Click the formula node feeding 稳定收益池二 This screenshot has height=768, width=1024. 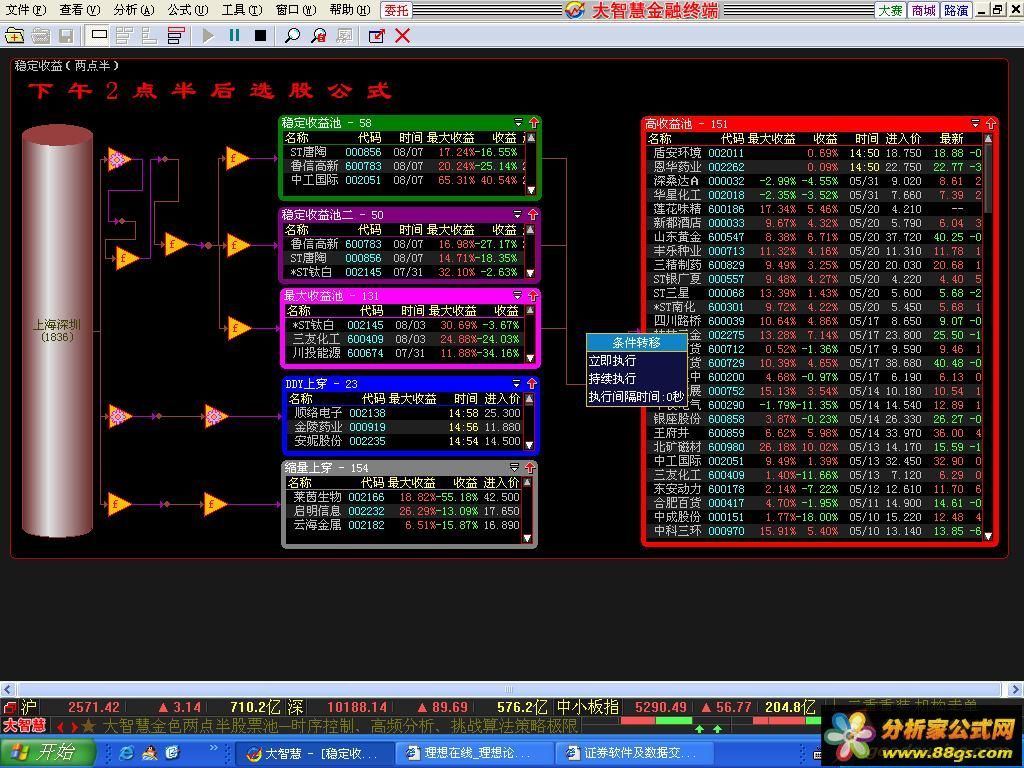coord(237,246)
